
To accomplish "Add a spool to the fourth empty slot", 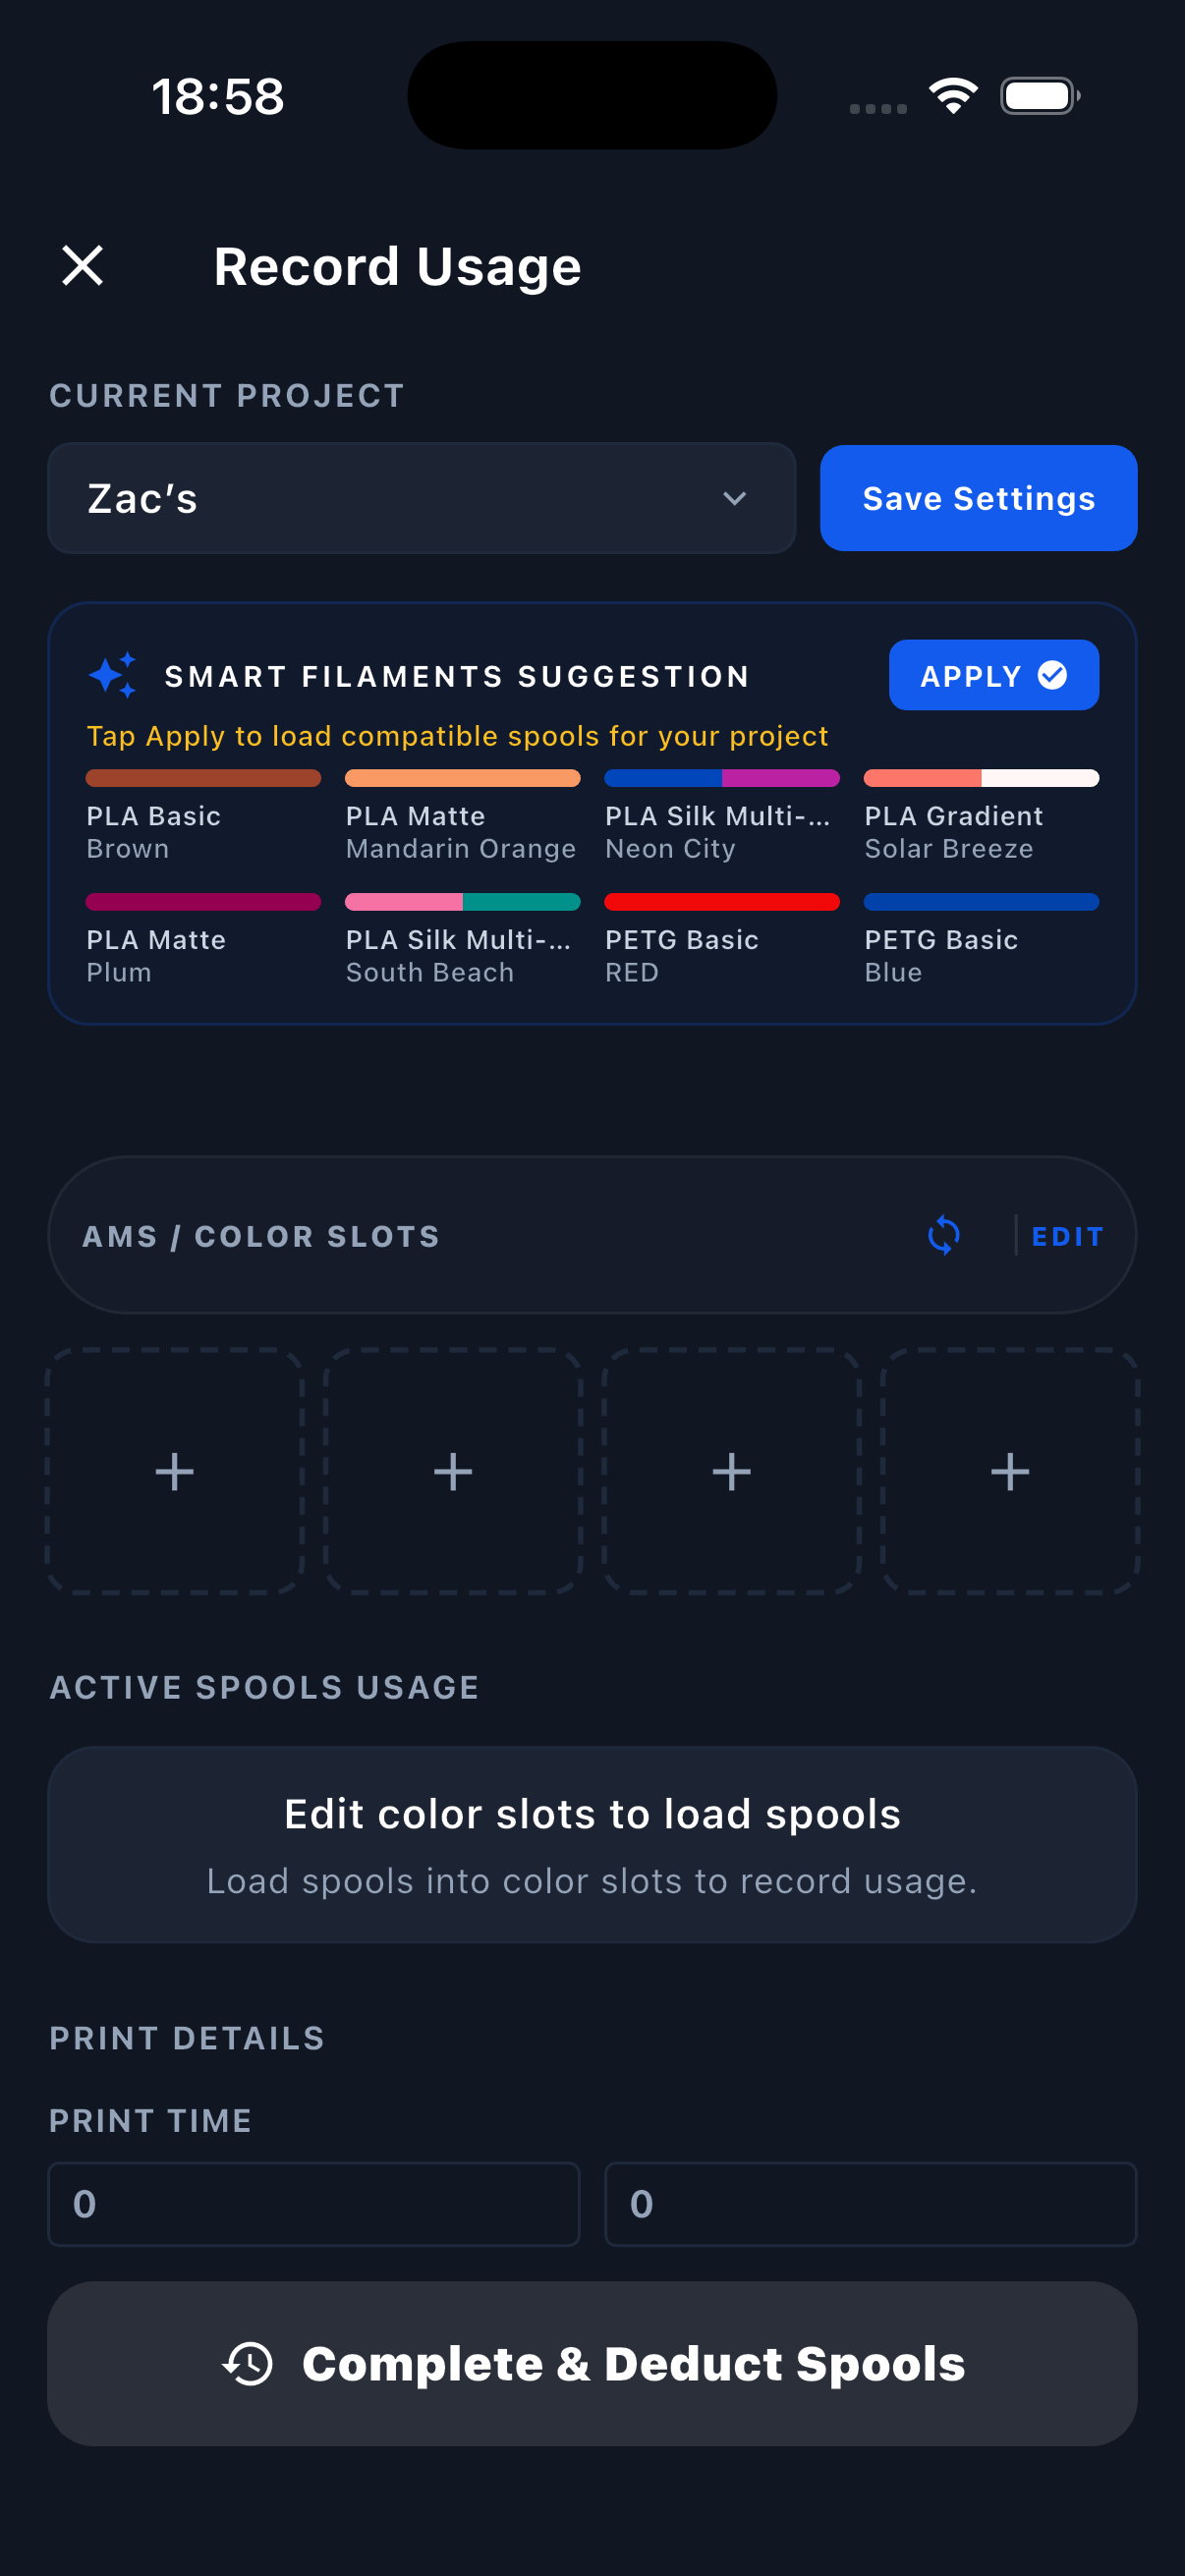I will pos(1009,1471).
